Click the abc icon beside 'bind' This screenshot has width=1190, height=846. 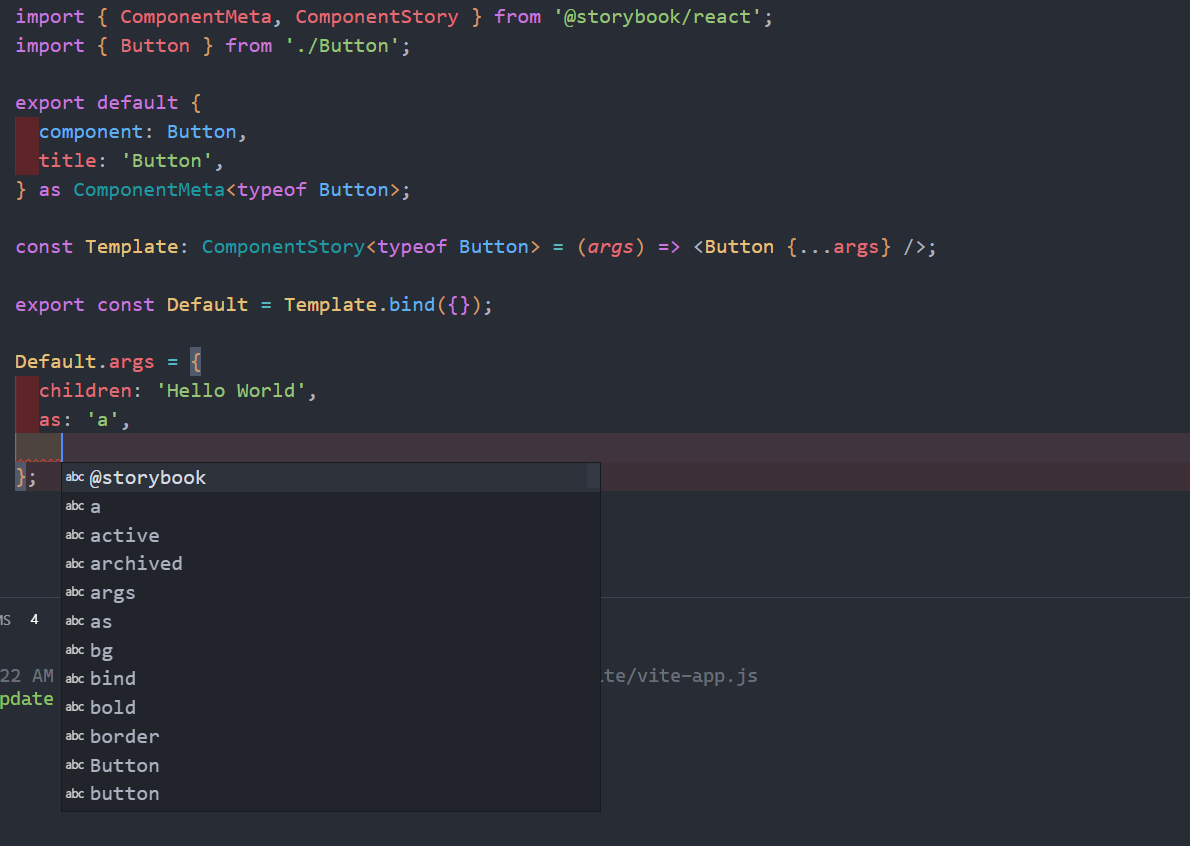pyautogui.click(x=74, y=678)
